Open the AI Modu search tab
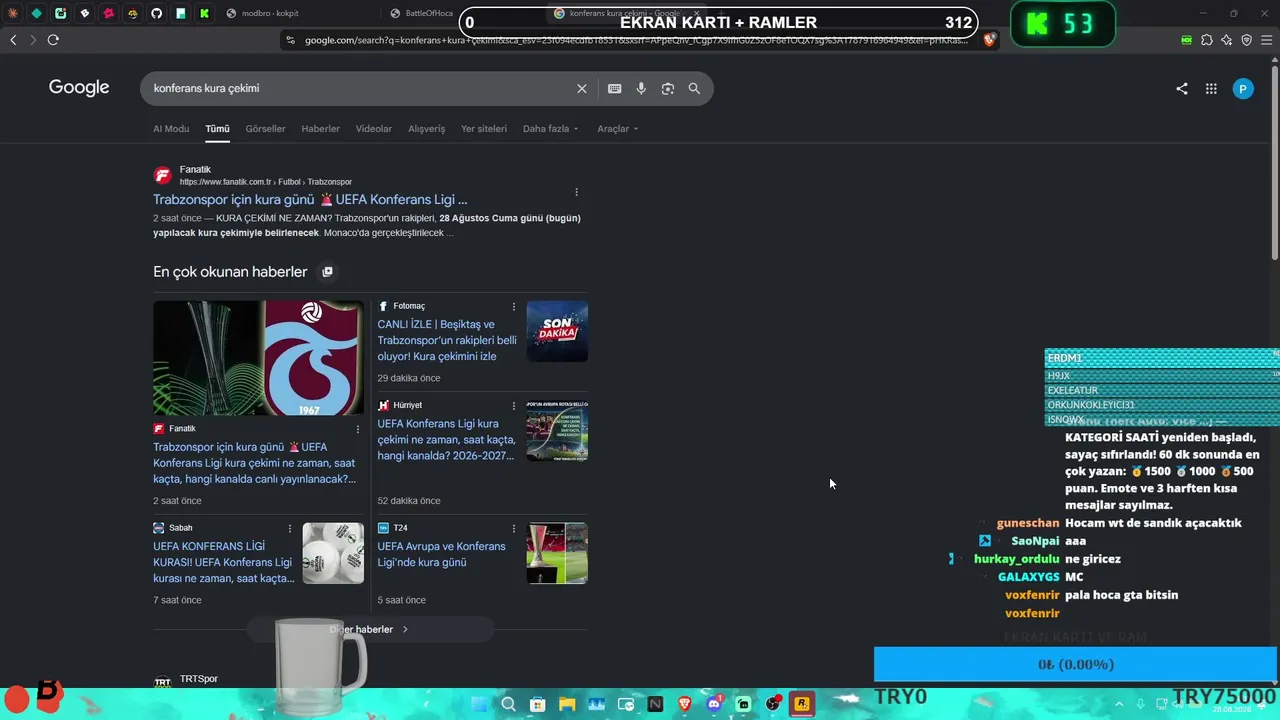This screenshot has height=720, width=1280. point(171,129)
